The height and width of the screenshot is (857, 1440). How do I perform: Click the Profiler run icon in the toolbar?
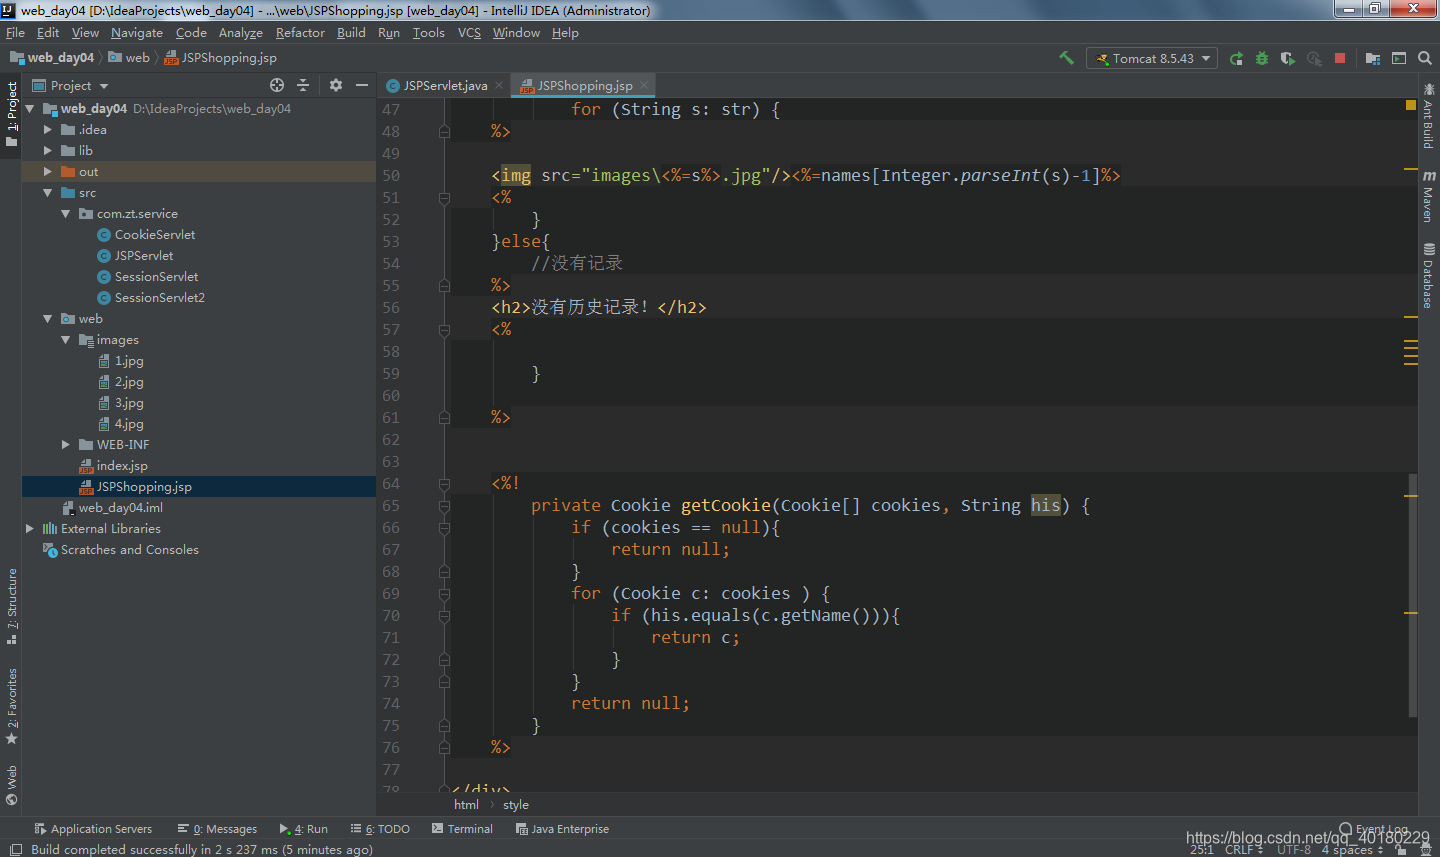1314,58
